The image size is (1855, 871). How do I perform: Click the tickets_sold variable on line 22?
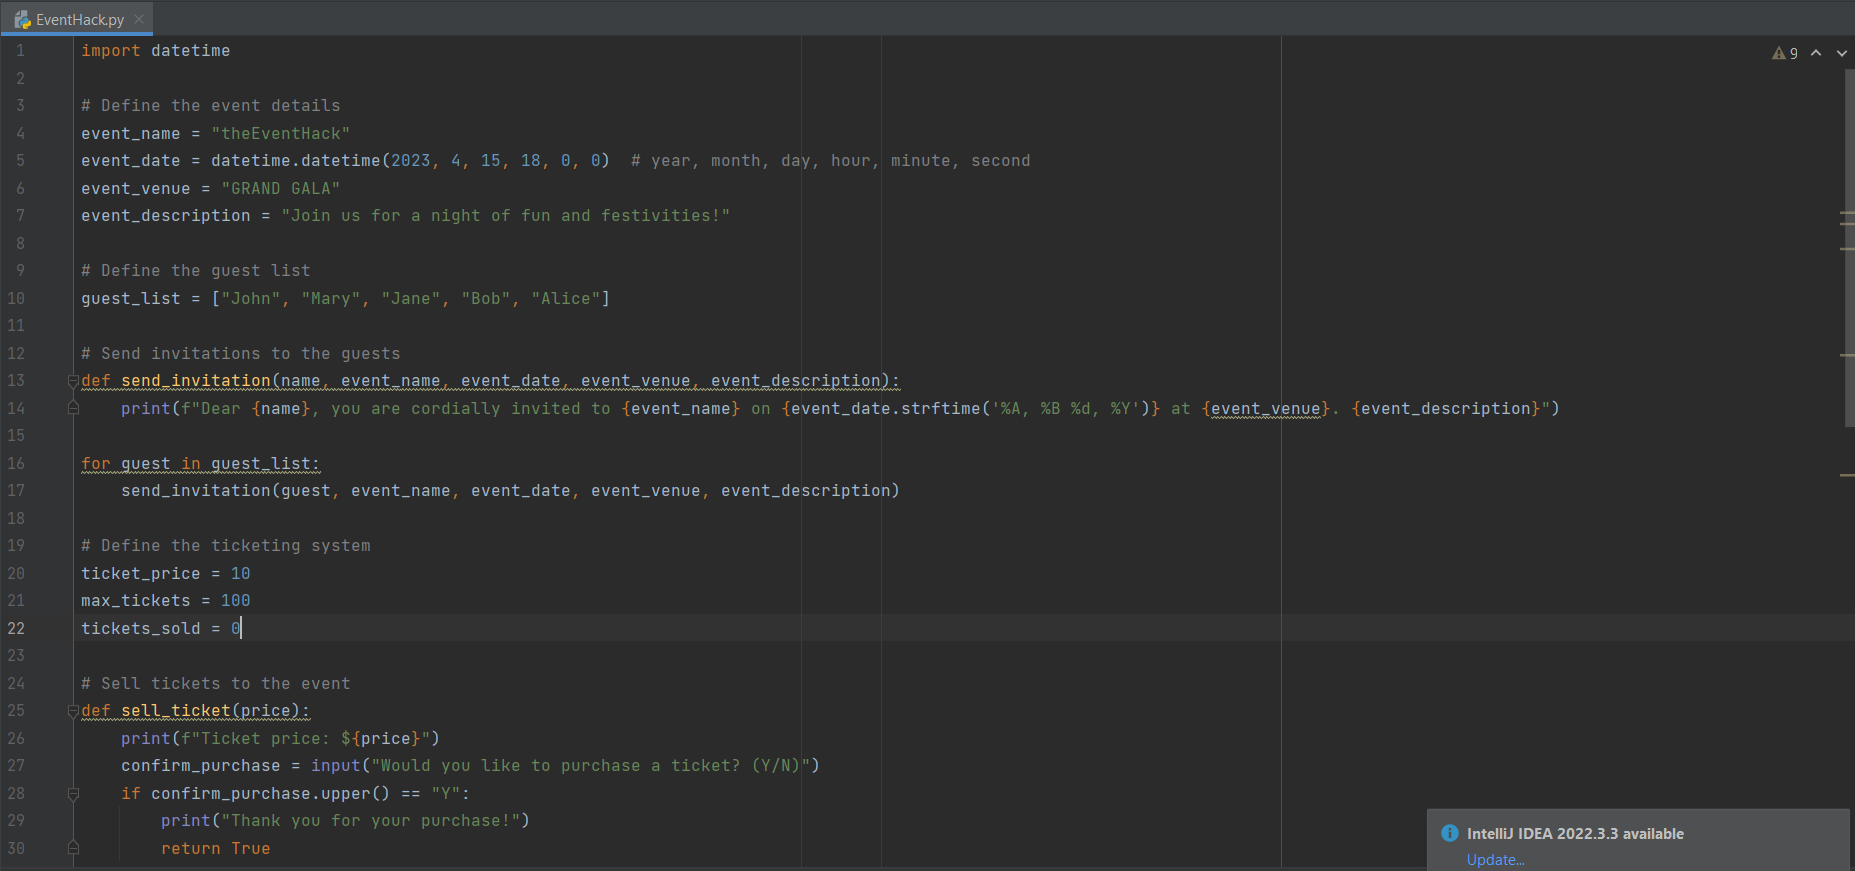[141, 628]
